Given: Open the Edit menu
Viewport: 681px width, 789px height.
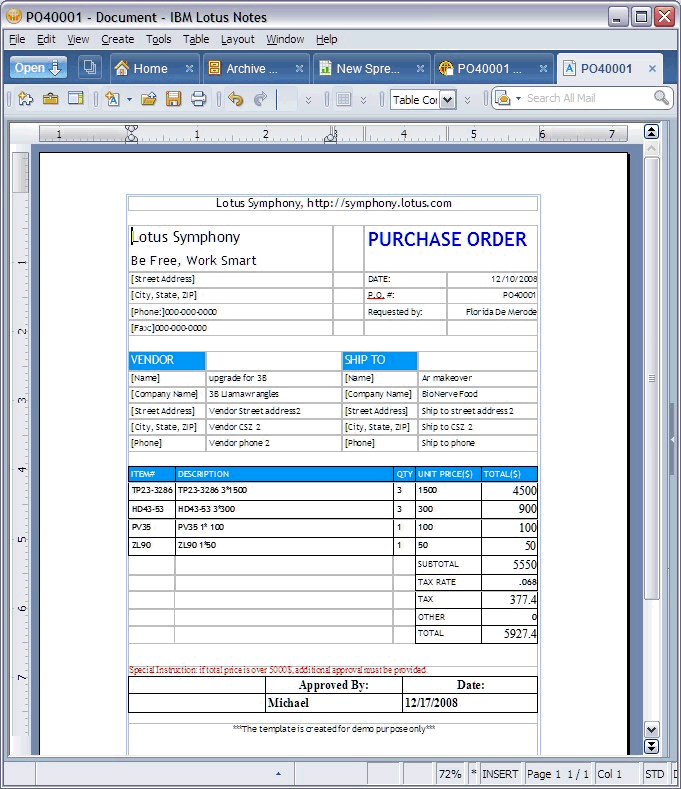Looking at the screenshot, I should [46, 39].
